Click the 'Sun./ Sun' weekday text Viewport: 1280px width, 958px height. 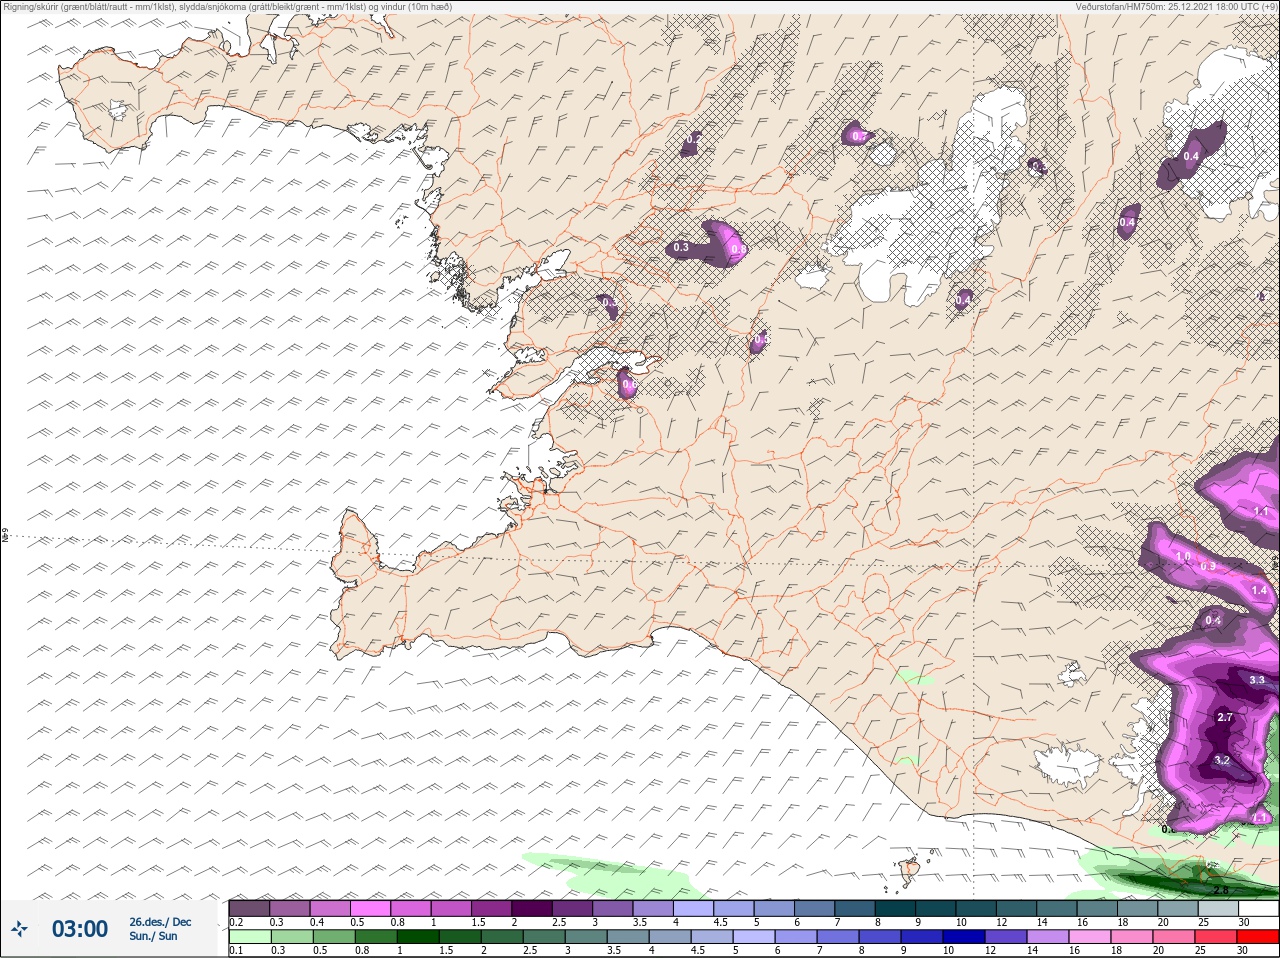(153, 936)
